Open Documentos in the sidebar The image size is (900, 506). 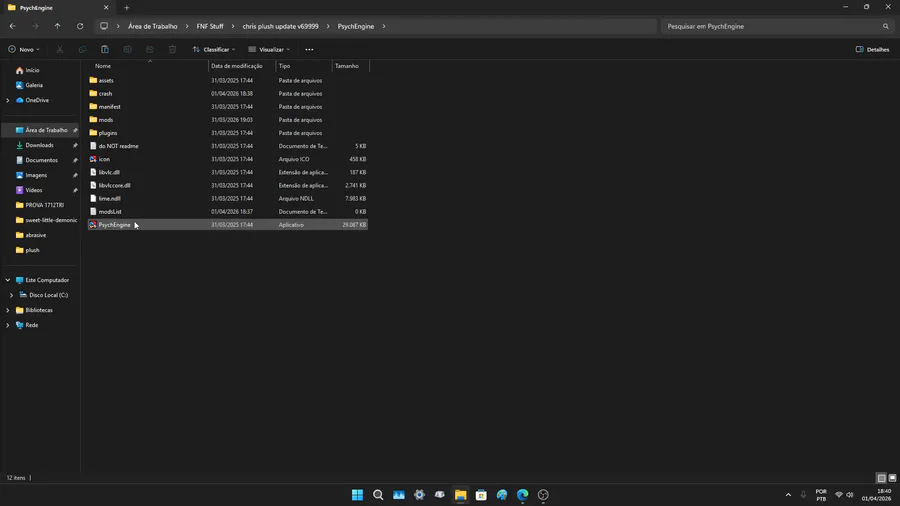click(40, 160)
